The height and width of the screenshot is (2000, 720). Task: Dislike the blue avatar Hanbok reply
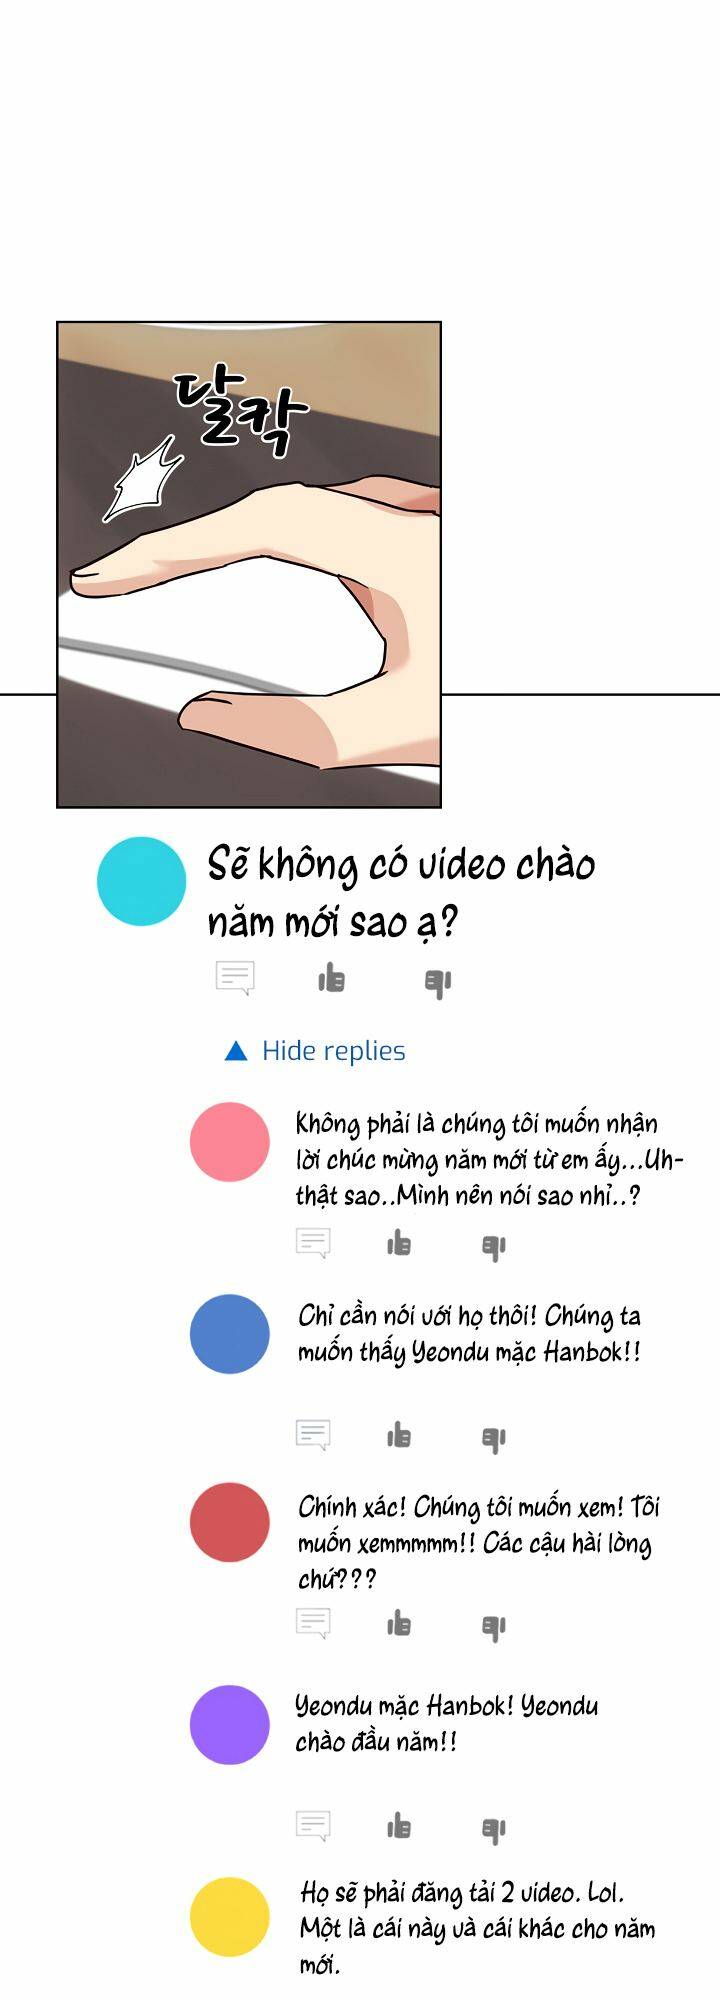[494, 1438]
